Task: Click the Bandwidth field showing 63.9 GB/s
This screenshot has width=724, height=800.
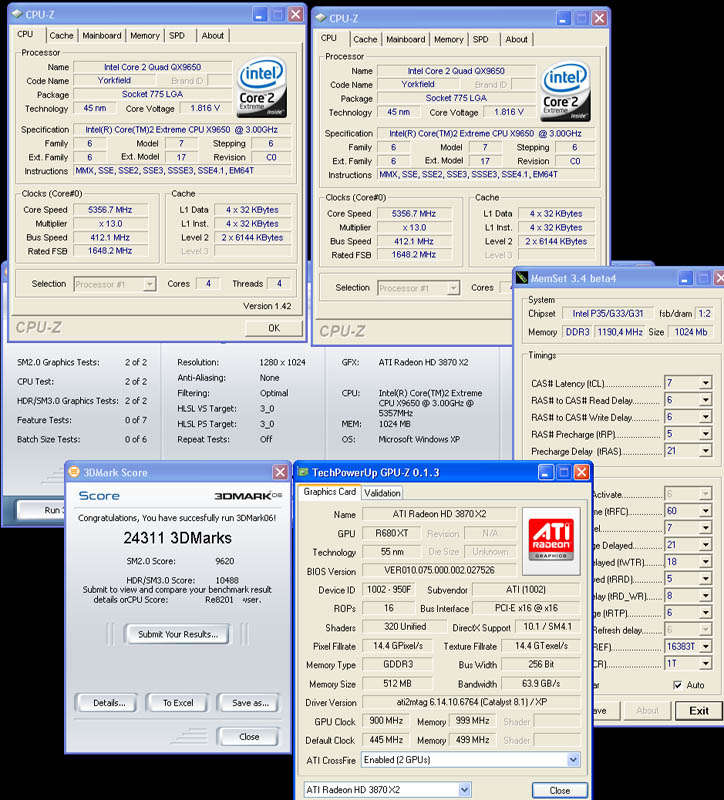Action: pyautogui.click(x=541, y=684)
